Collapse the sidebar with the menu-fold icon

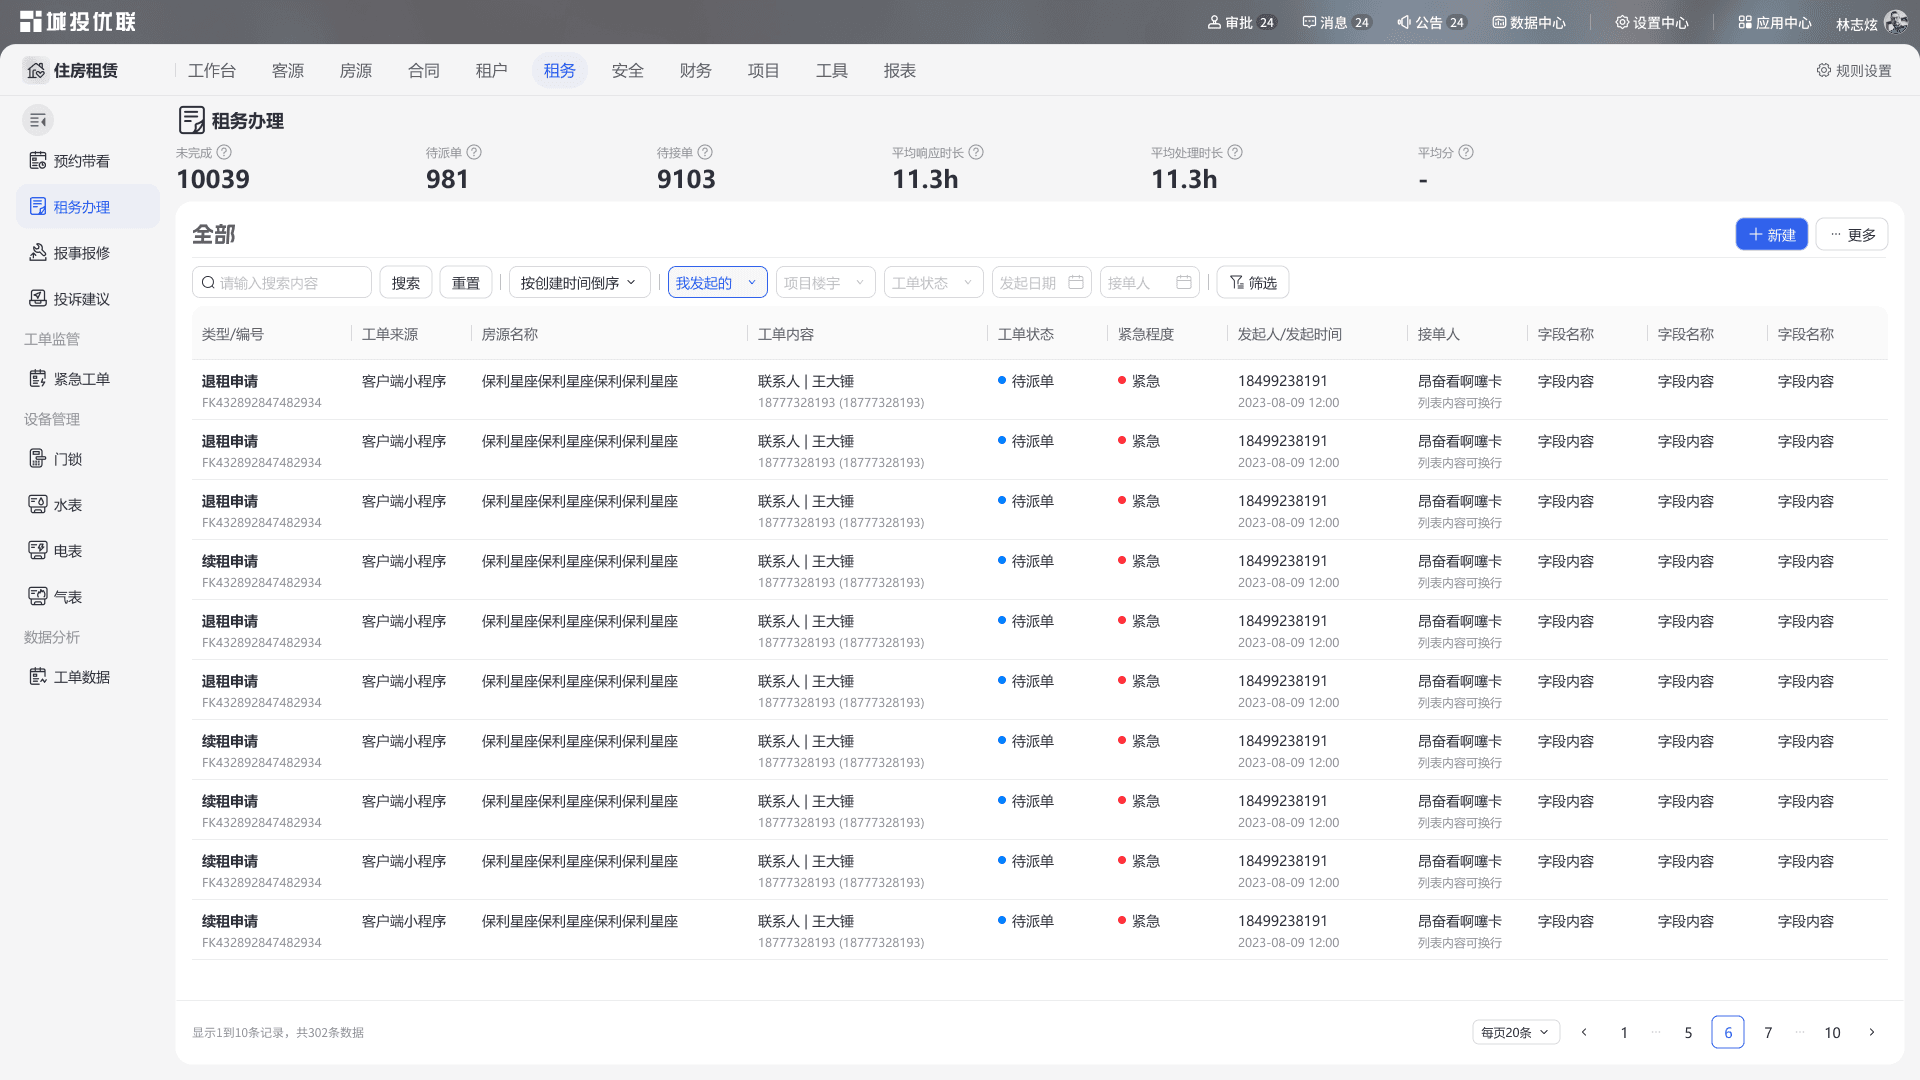pyautogui.click(x=38, y=121)
